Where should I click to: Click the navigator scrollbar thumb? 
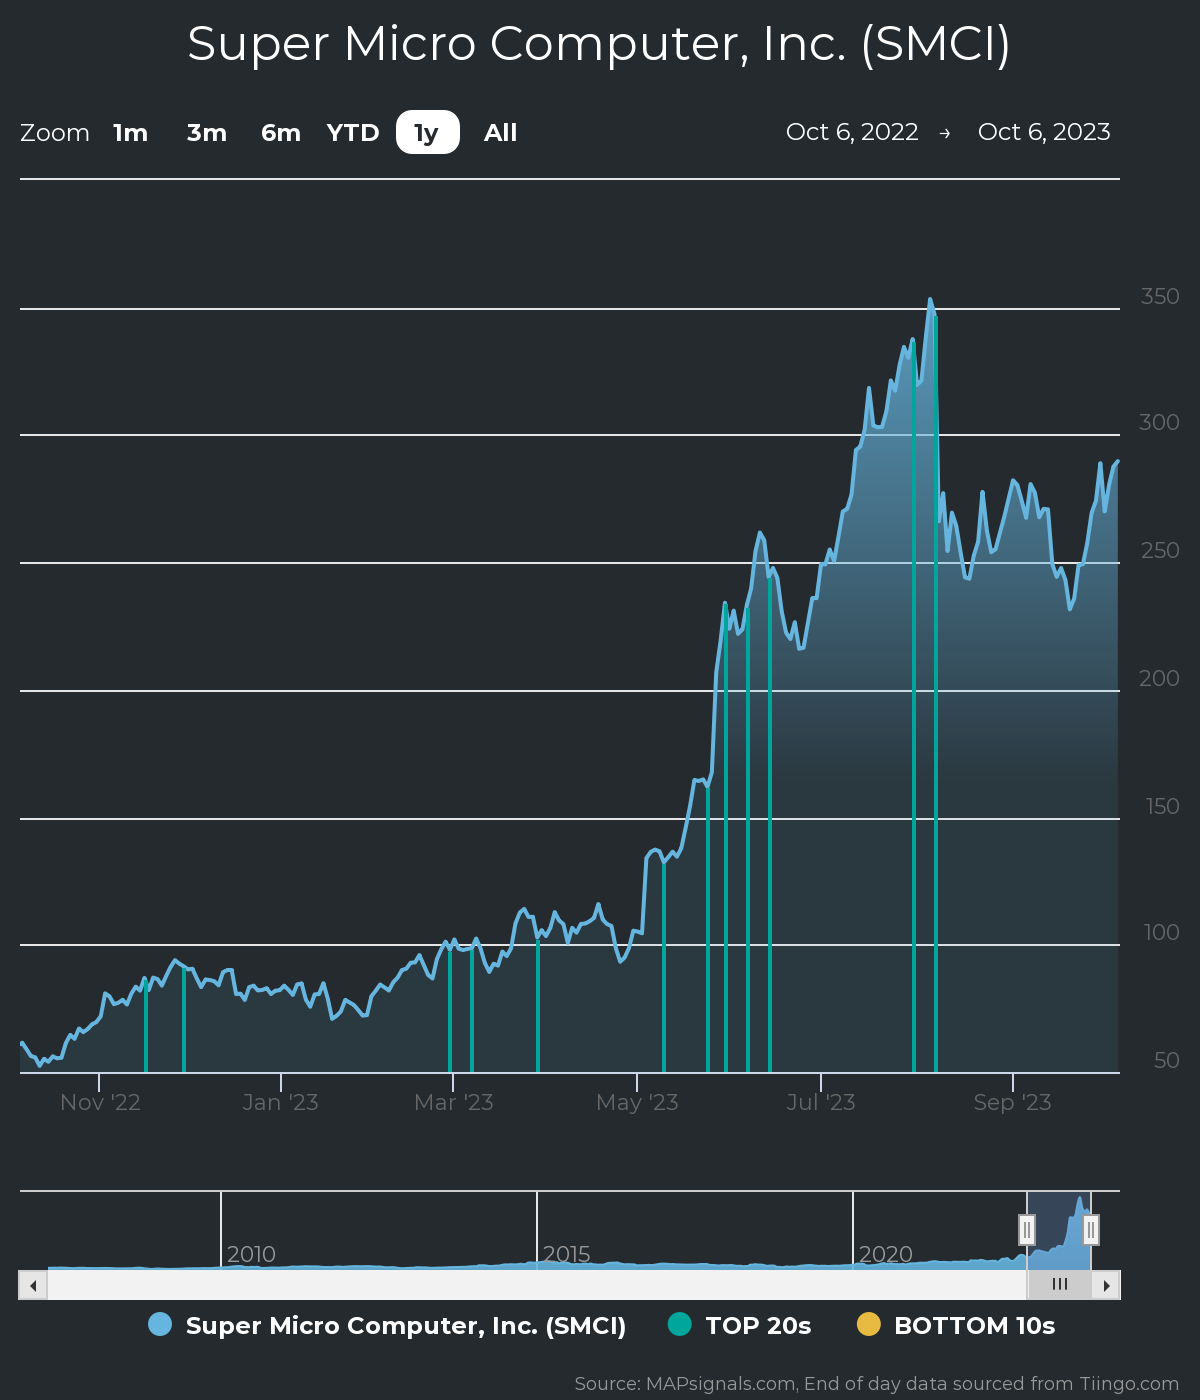1059,1285
